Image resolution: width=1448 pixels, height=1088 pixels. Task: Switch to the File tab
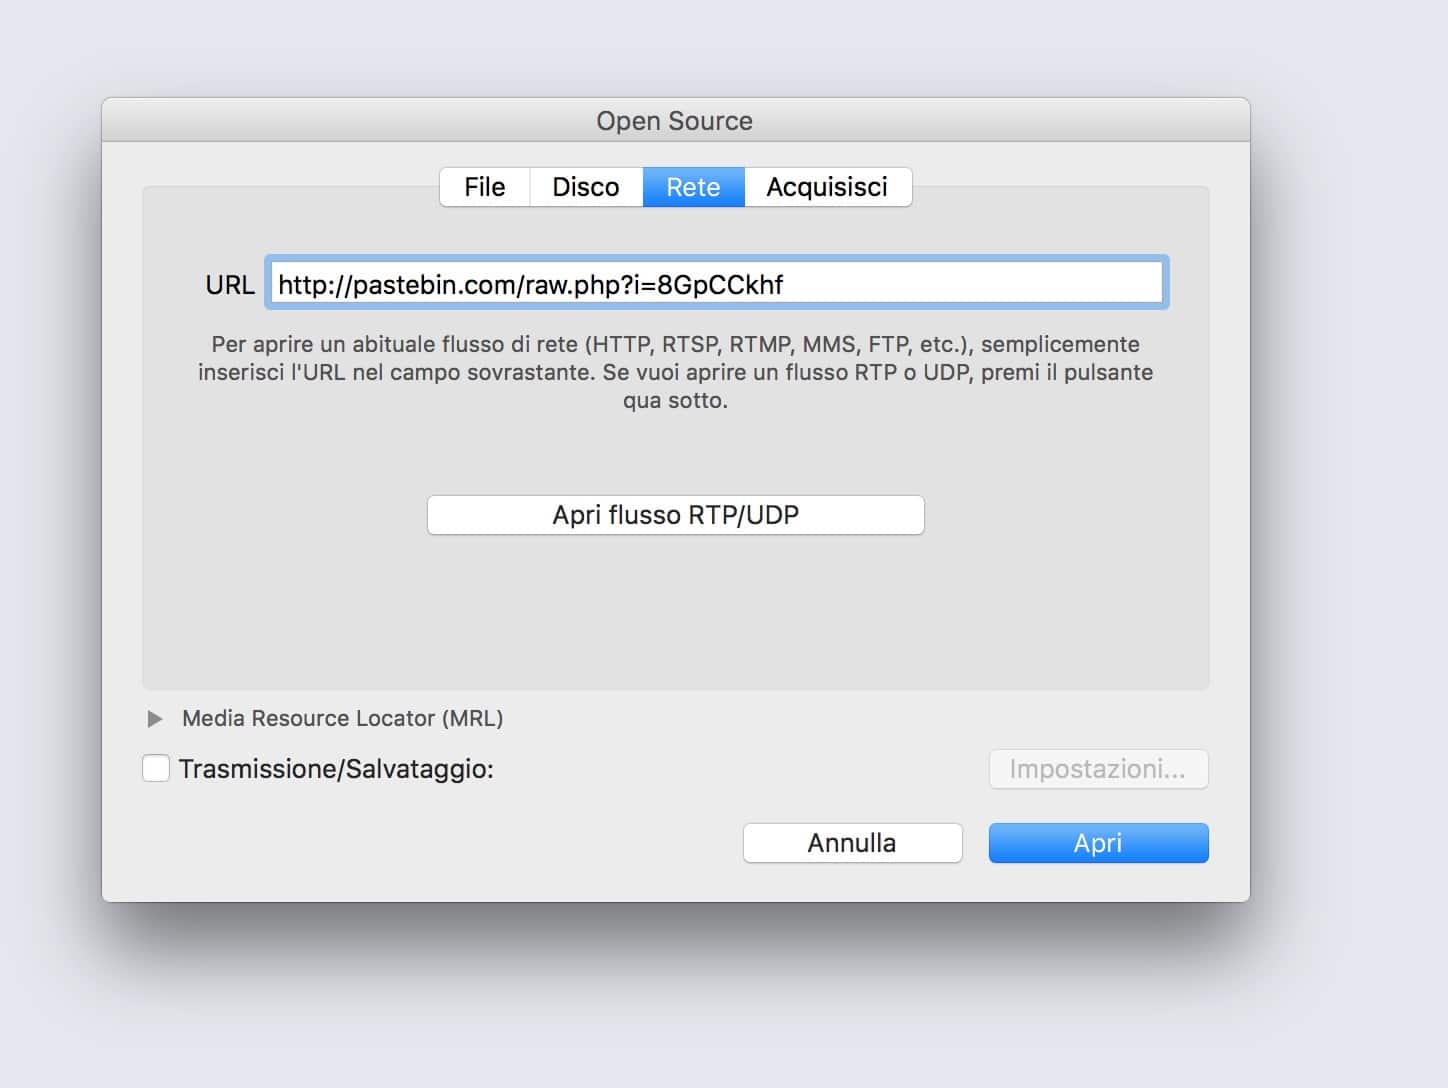485,187
